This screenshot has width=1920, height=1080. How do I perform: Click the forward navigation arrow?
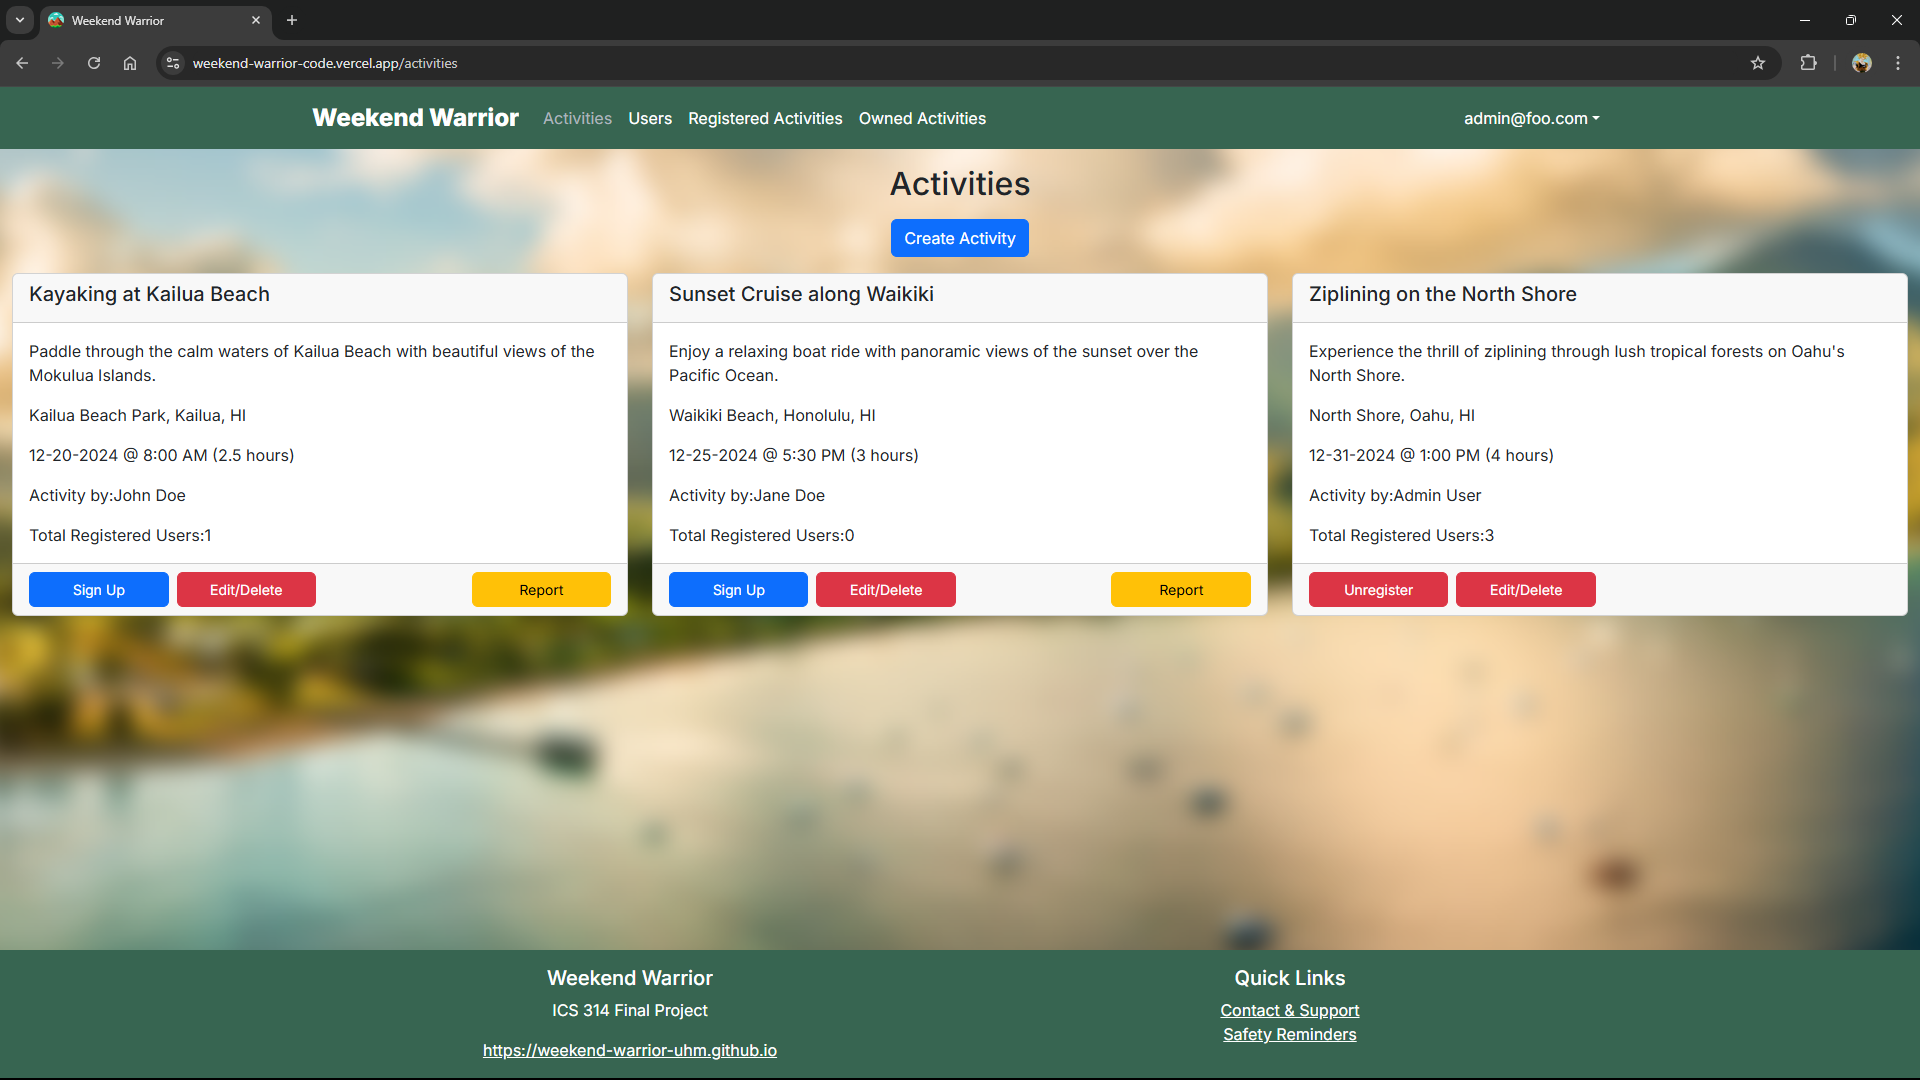58,63
